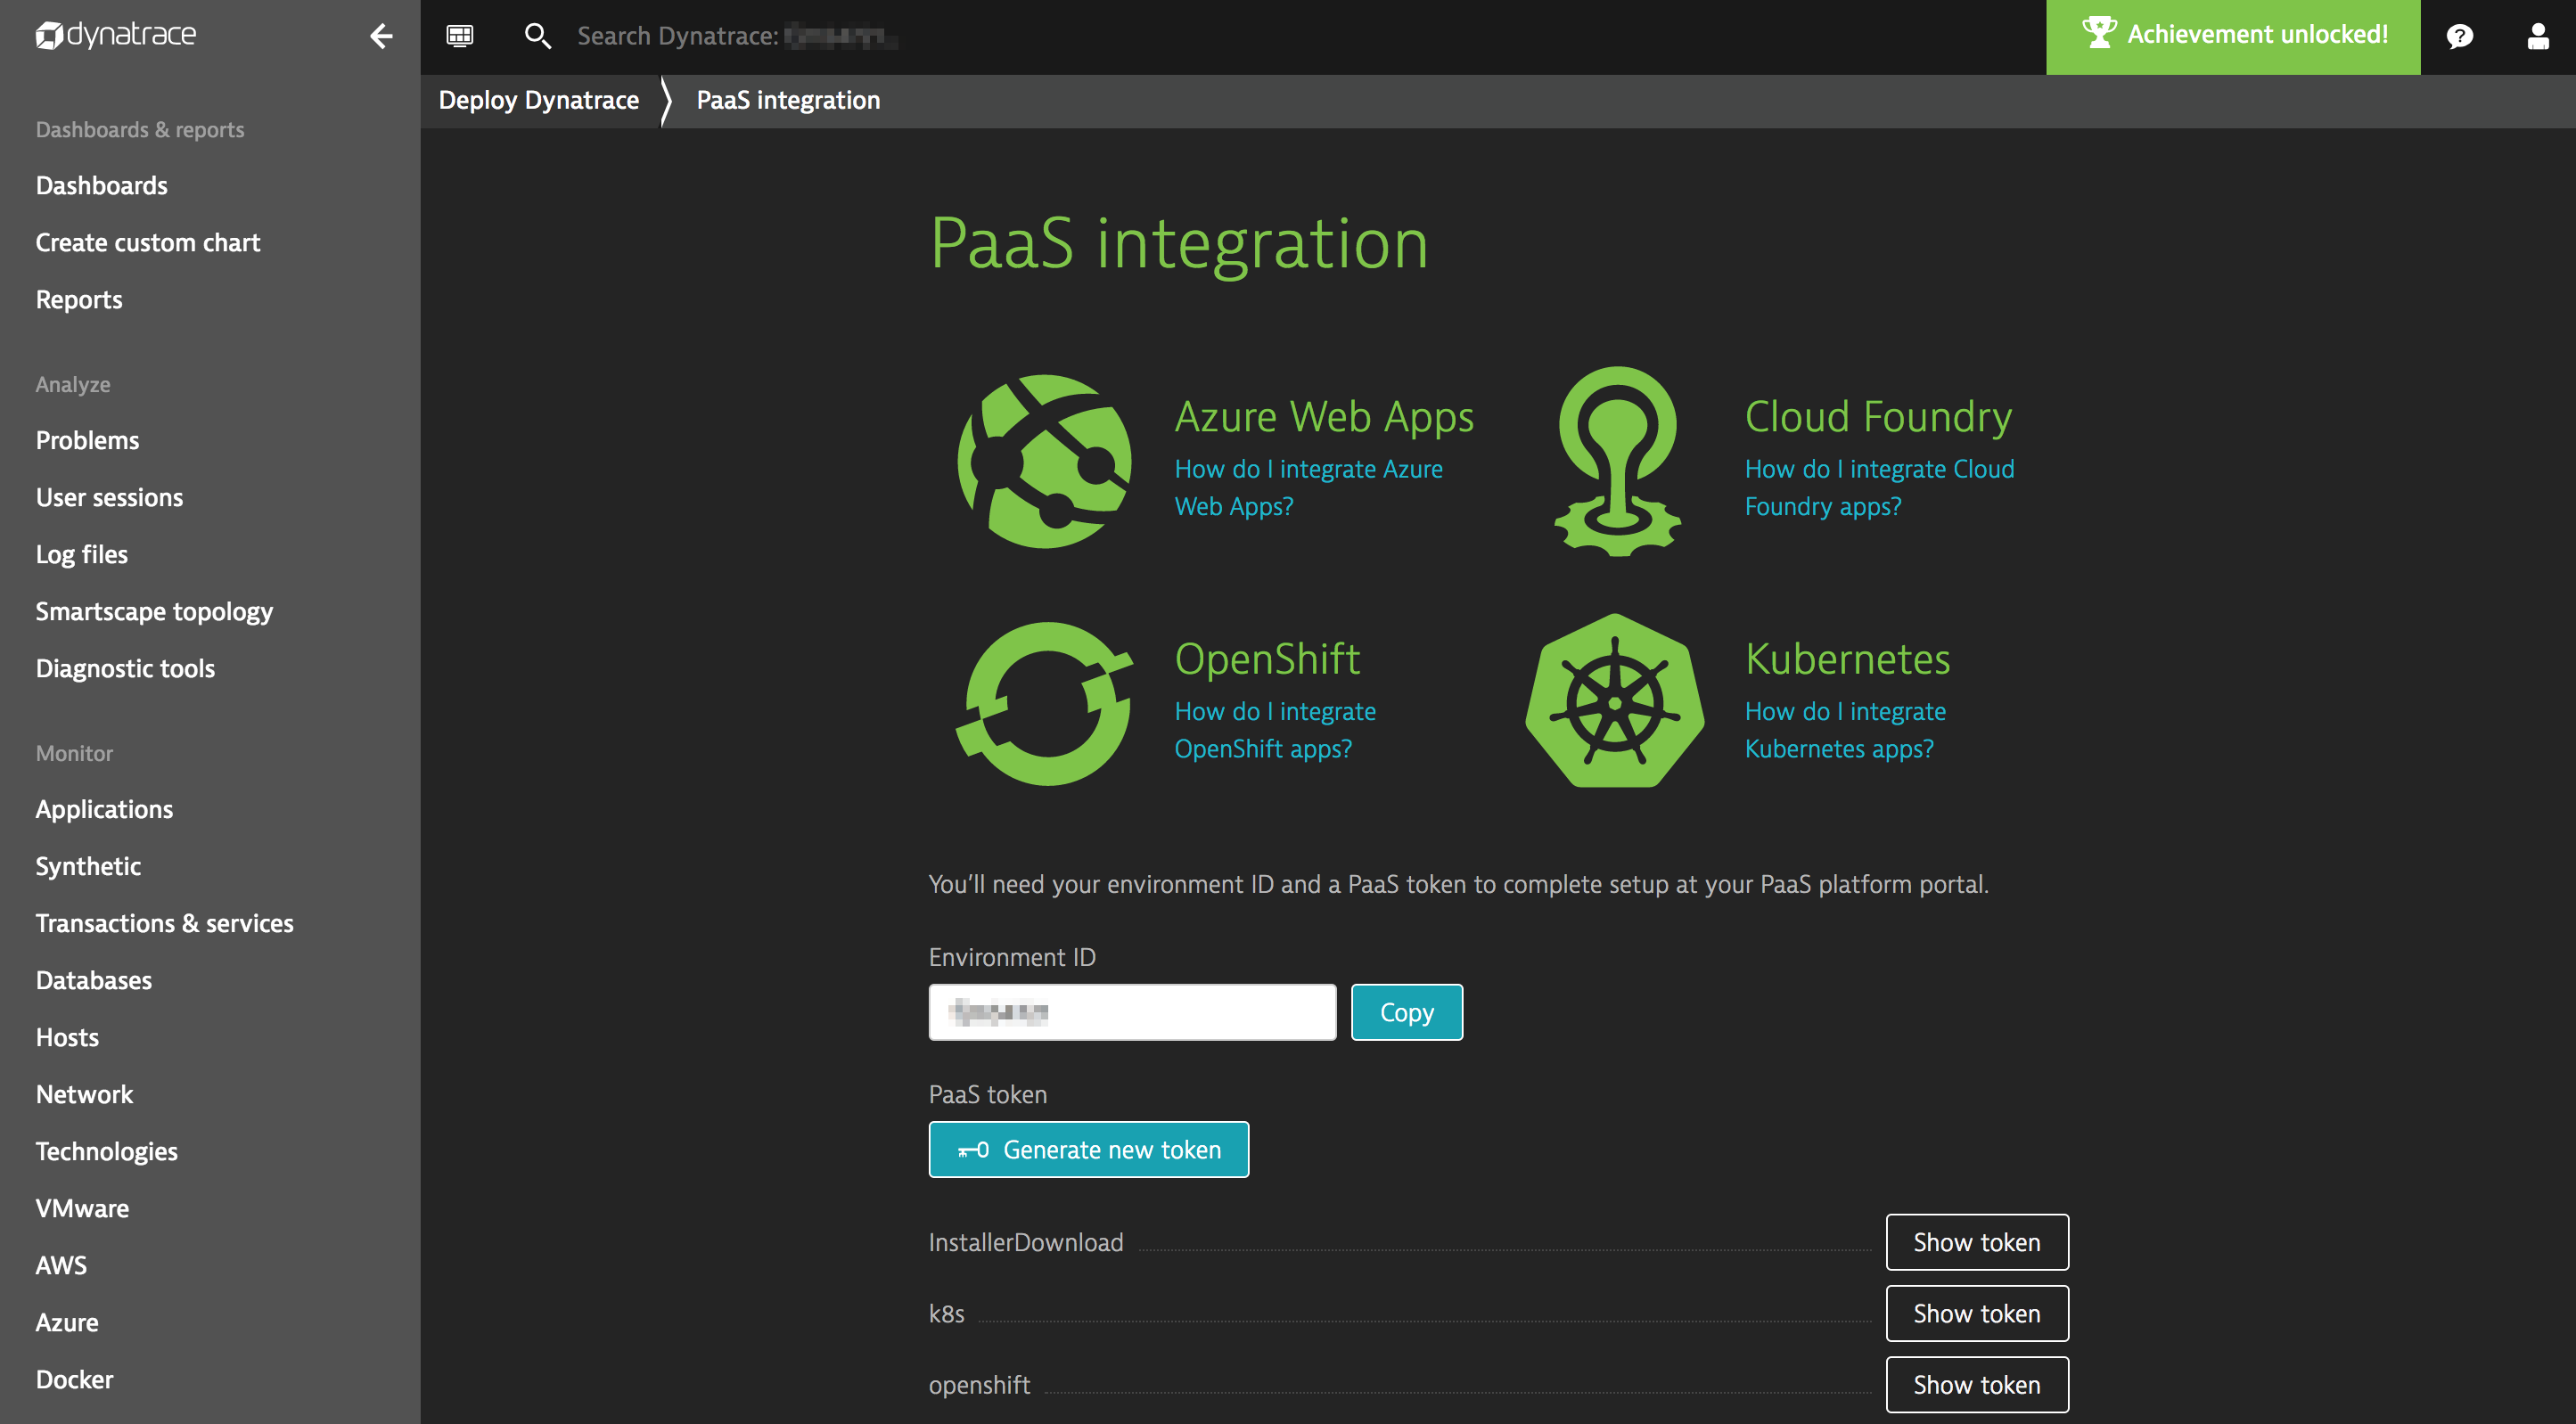Screen dimensions: 2576x1424
Task: Click the Search Dynatrace field
Action: [x=738, y=36]
